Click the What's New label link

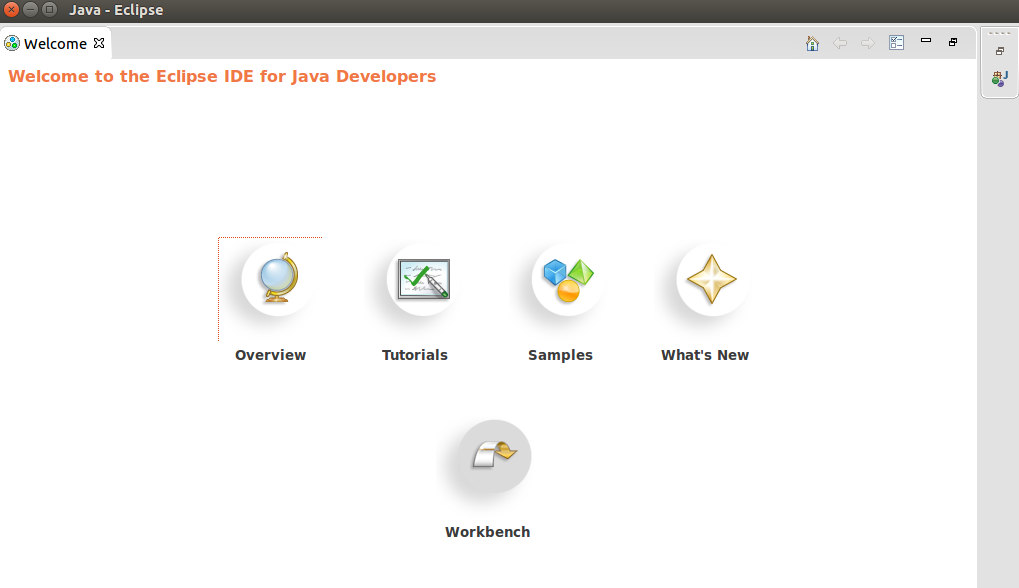coord(705,355)
